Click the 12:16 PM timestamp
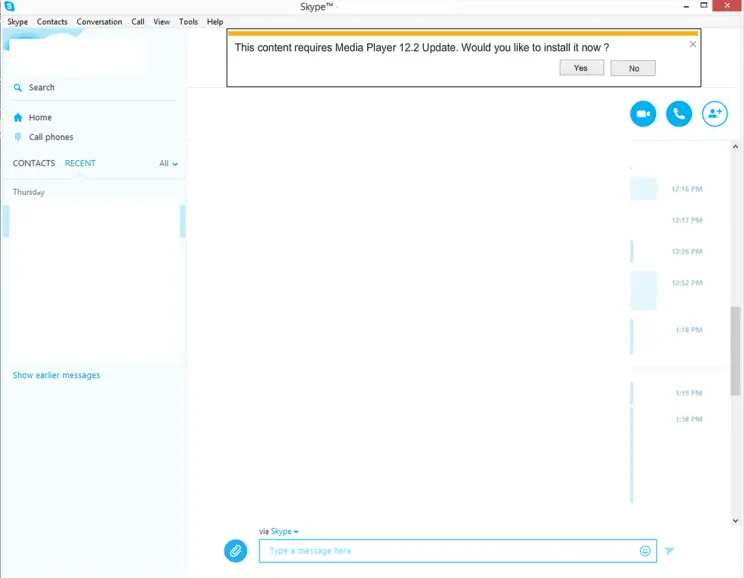This screenshot has width=744, height=578. tap(687, 189)
